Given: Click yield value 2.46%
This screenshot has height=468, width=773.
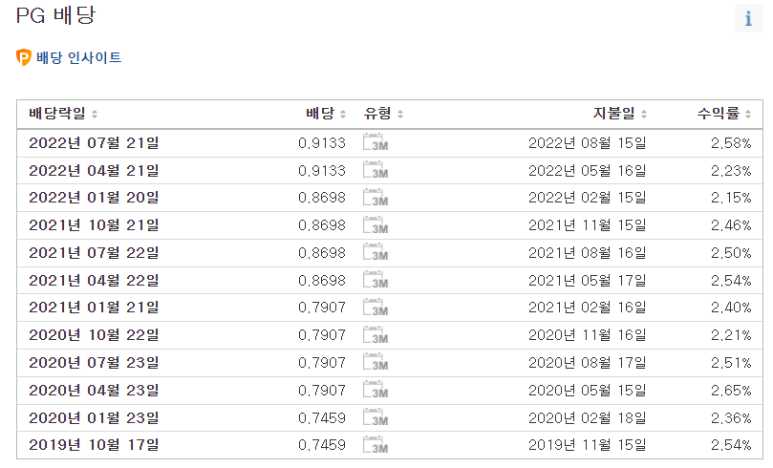Looking at the screenshot, I should tap(731, 225).
